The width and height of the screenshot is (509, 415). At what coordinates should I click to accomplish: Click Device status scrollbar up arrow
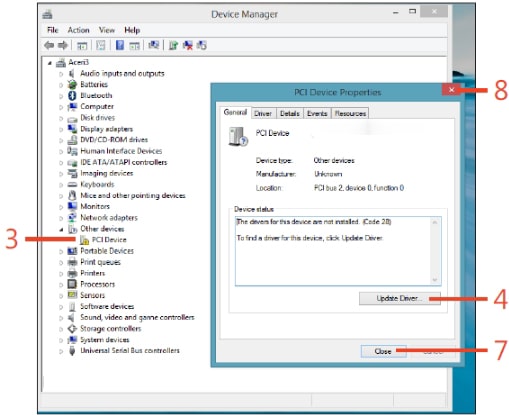(x=435, y=222)
